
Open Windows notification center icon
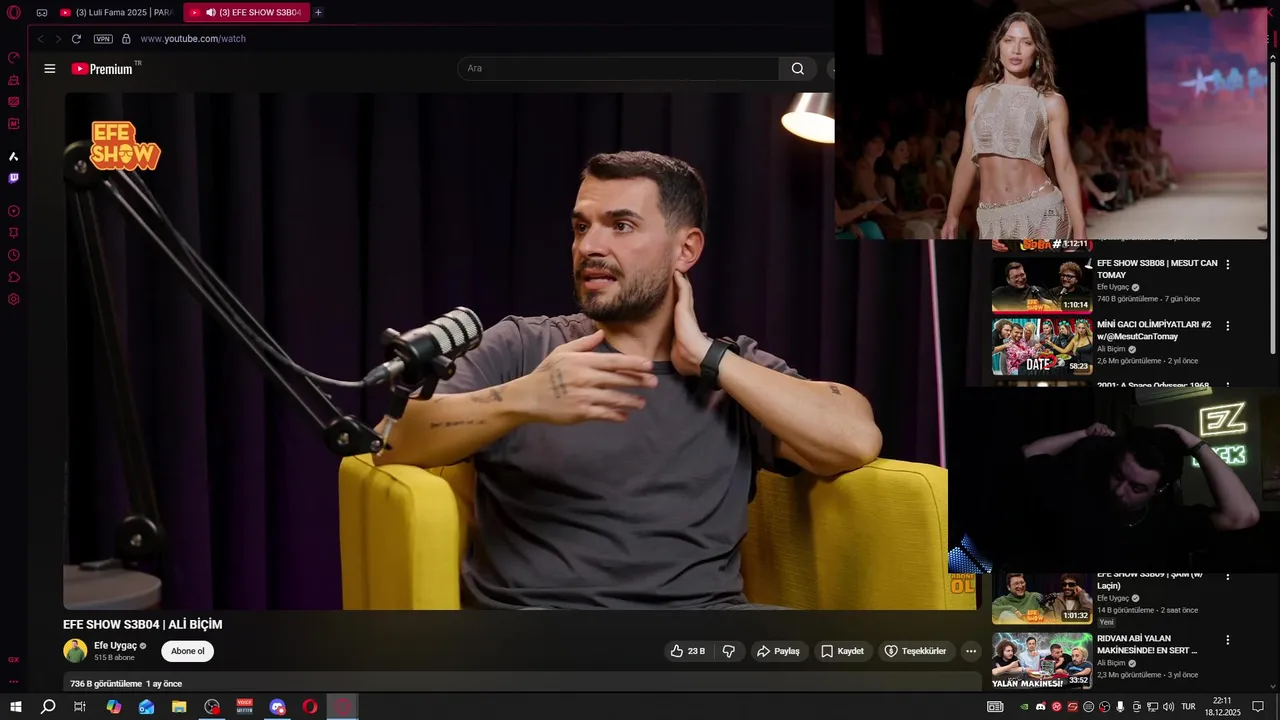1258,707
